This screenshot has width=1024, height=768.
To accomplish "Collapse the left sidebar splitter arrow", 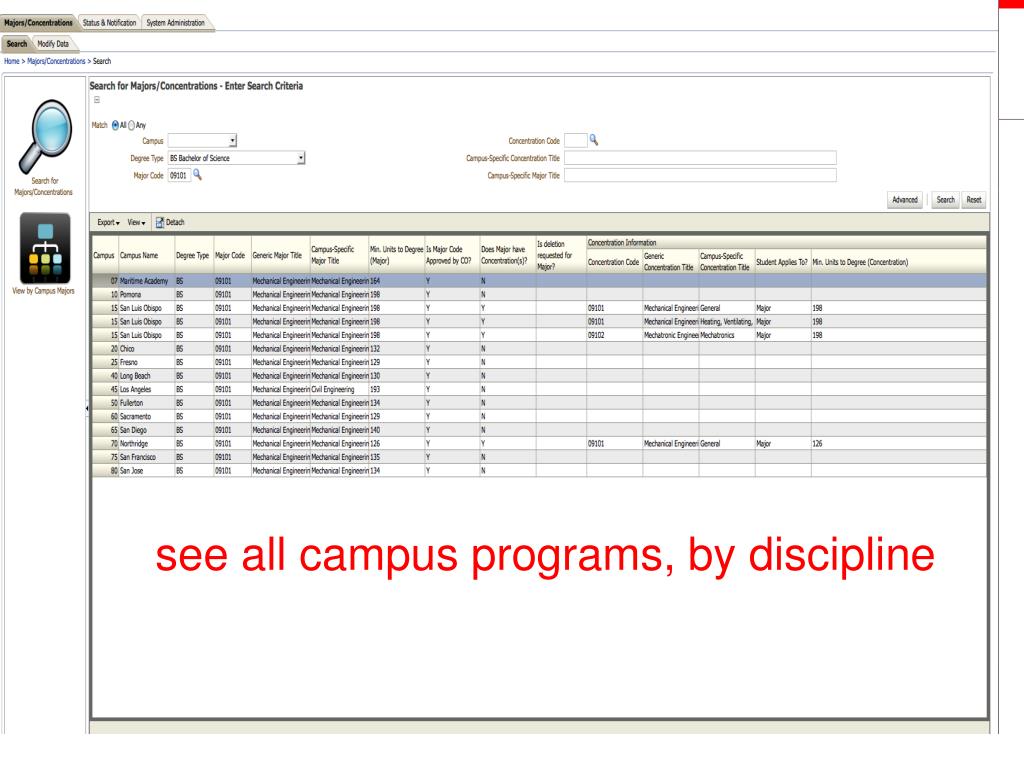I will point(87,408).
